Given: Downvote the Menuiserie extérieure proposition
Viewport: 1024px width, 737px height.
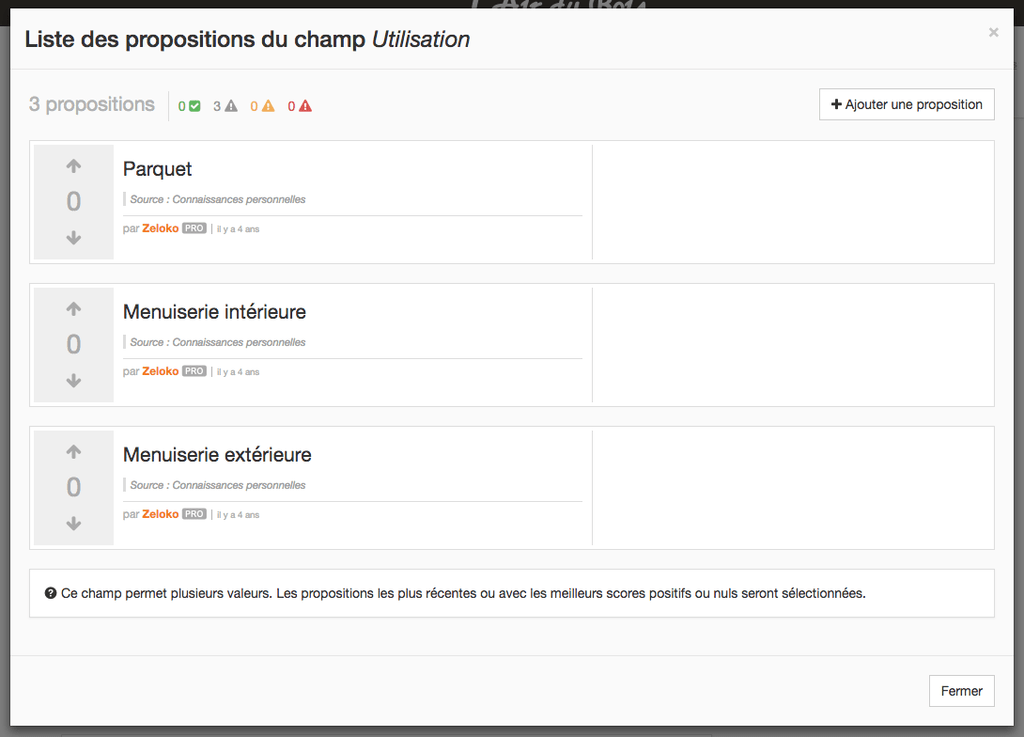Looking at the screenshot, I should (74, 524).
